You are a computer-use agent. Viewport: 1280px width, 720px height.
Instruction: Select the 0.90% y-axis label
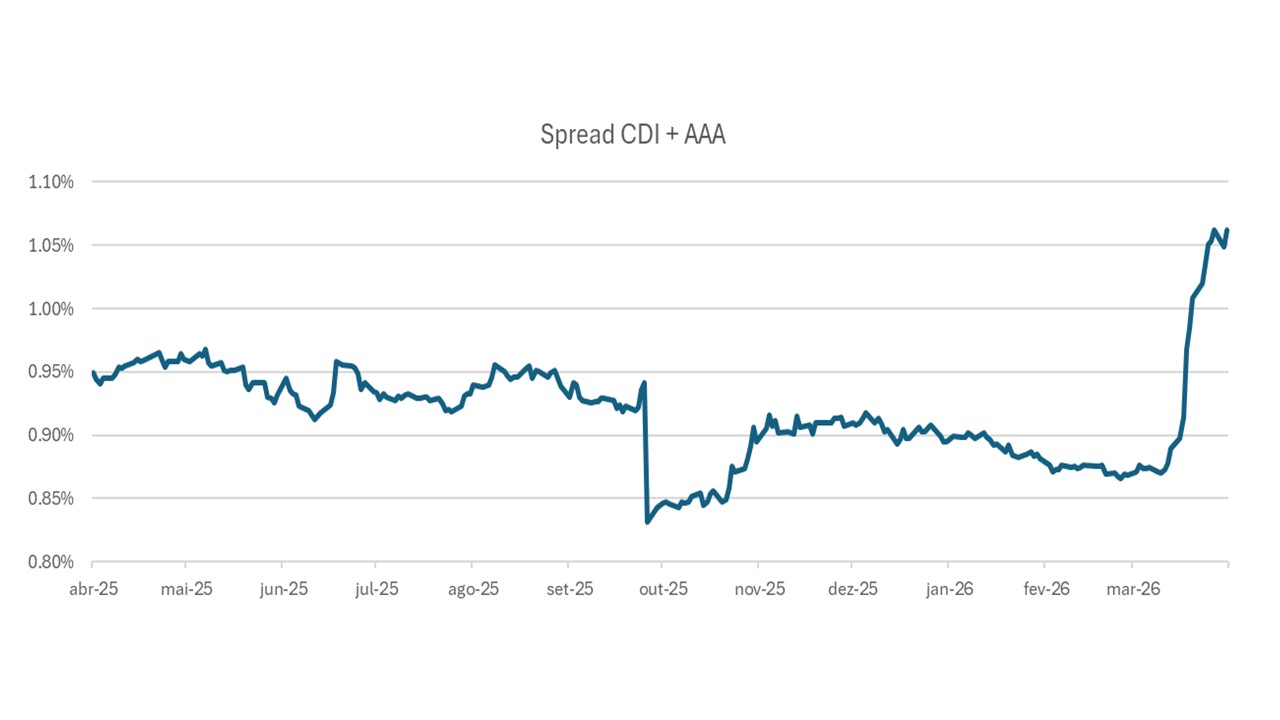click(52, 435)
